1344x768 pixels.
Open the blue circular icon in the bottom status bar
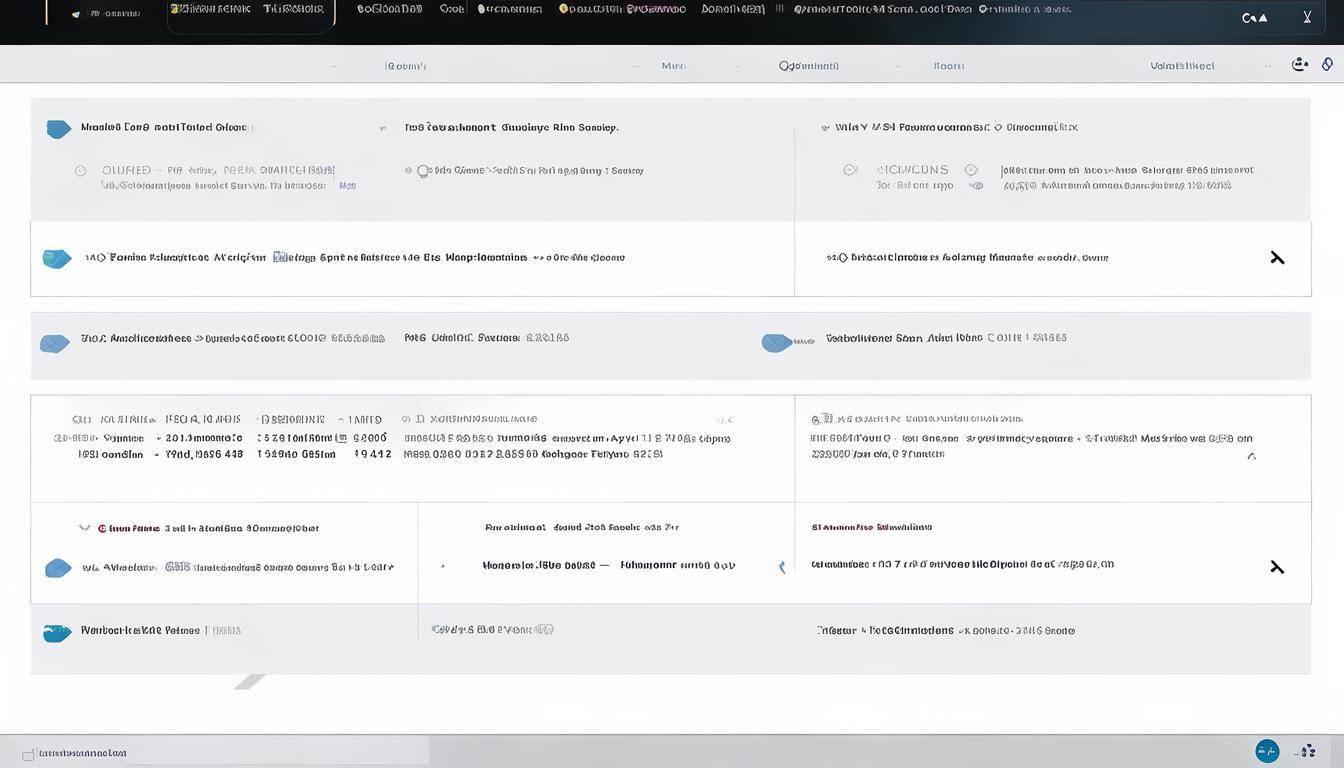click(1267, 751)
